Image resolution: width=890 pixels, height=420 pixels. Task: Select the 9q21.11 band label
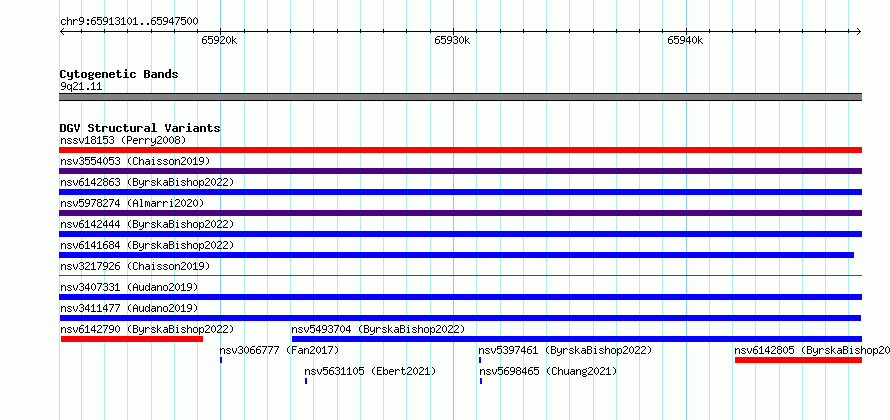[81, 87]
